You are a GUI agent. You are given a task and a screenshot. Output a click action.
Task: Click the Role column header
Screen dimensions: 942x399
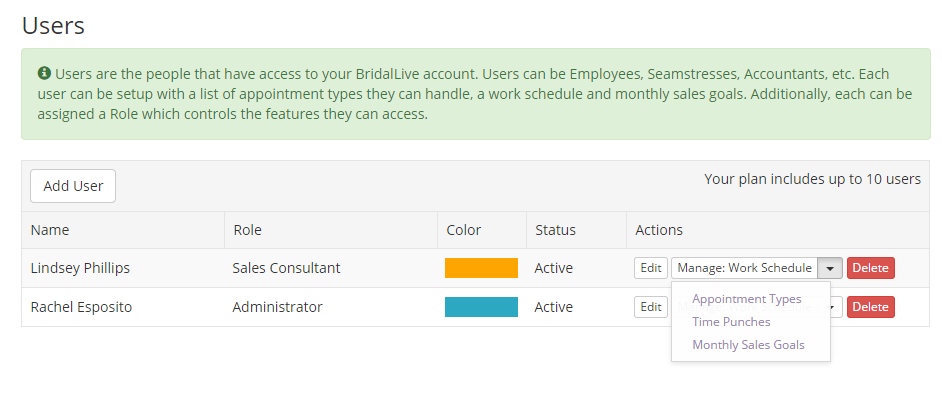pos(248,230)
